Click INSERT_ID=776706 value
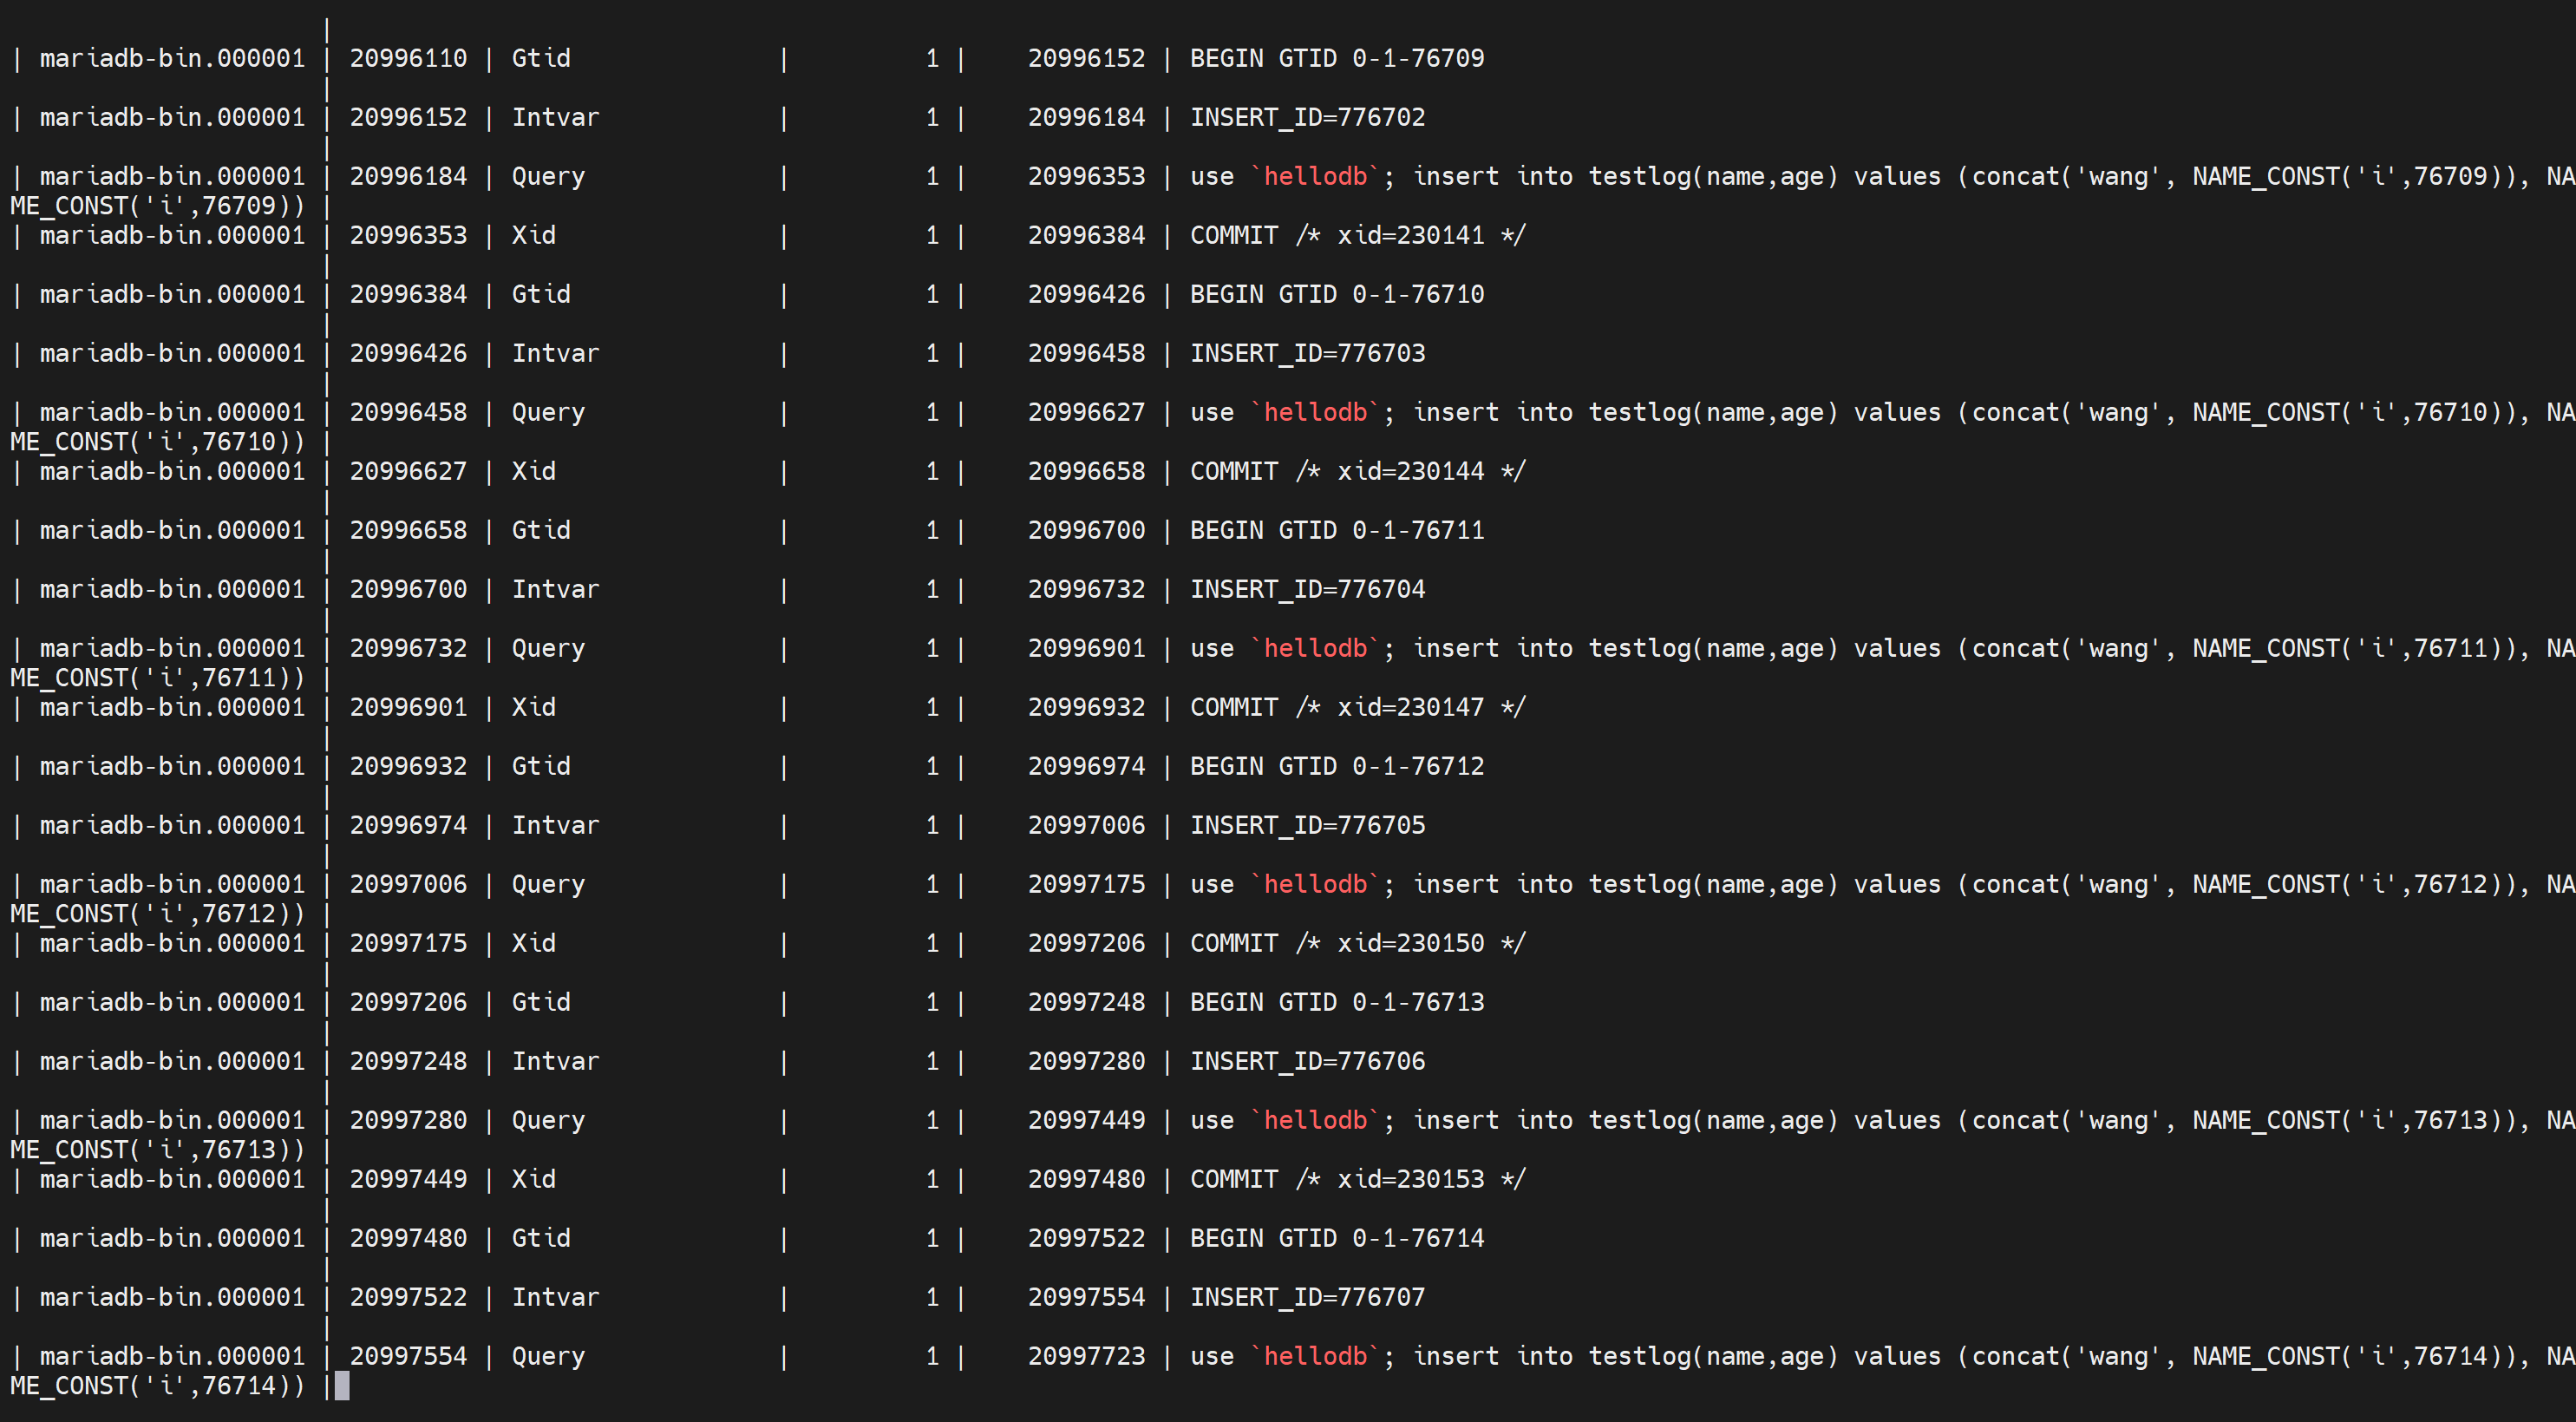 tap(1307, 1061)
